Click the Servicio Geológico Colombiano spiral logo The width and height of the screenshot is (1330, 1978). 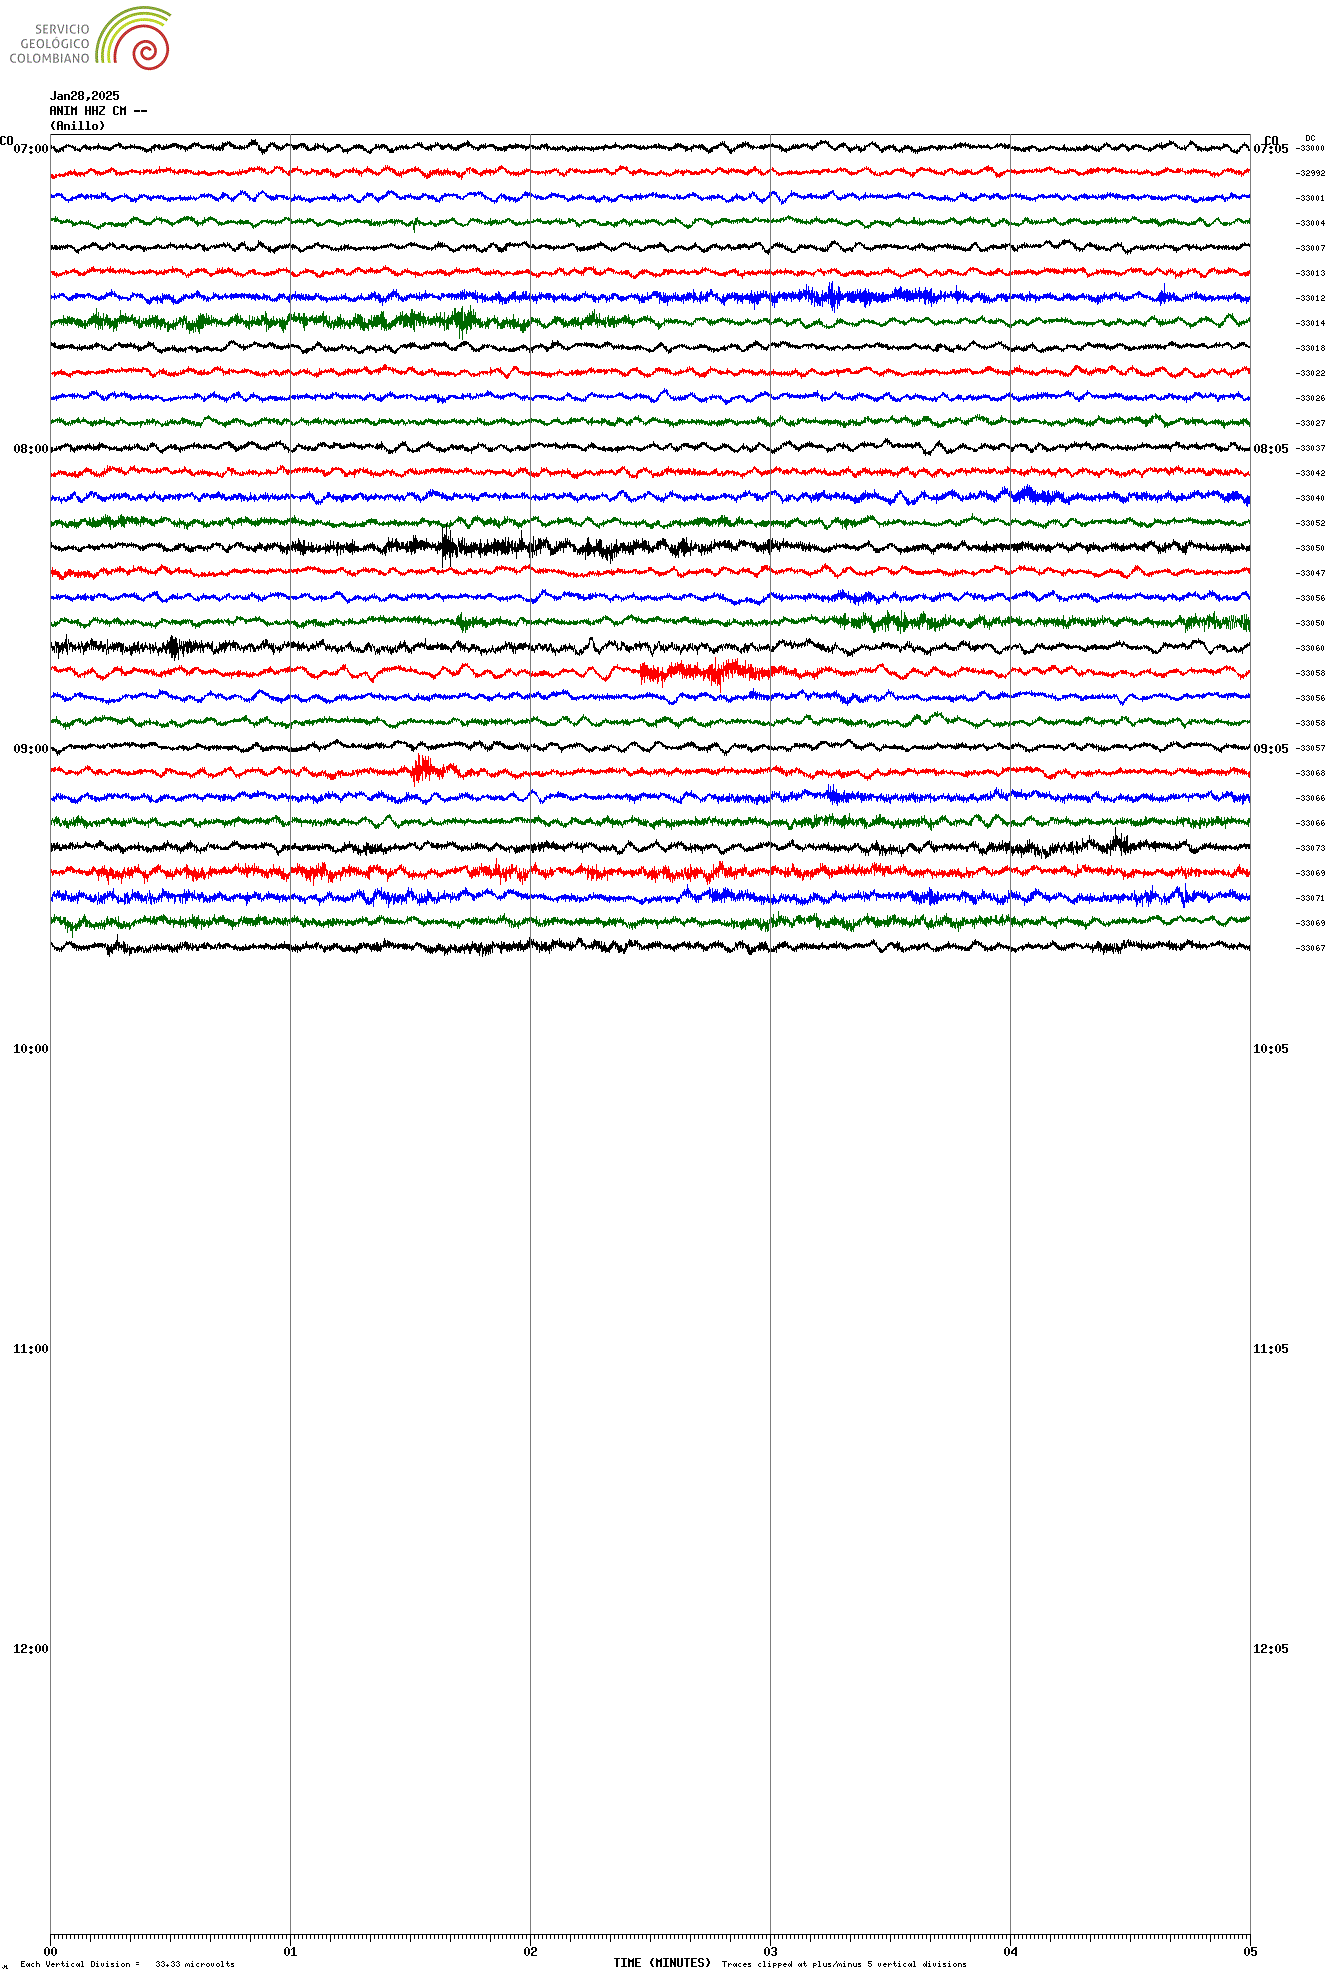134,38
